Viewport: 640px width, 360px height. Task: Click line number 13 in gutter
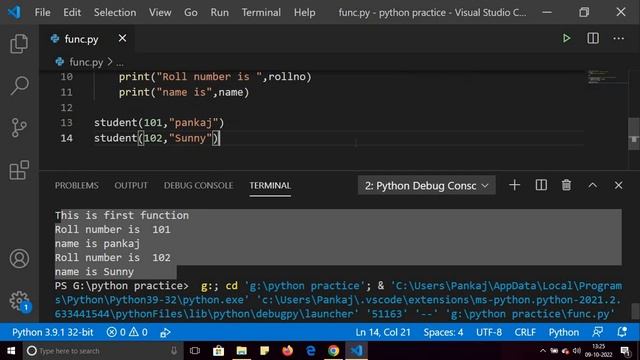click(67, 122)
